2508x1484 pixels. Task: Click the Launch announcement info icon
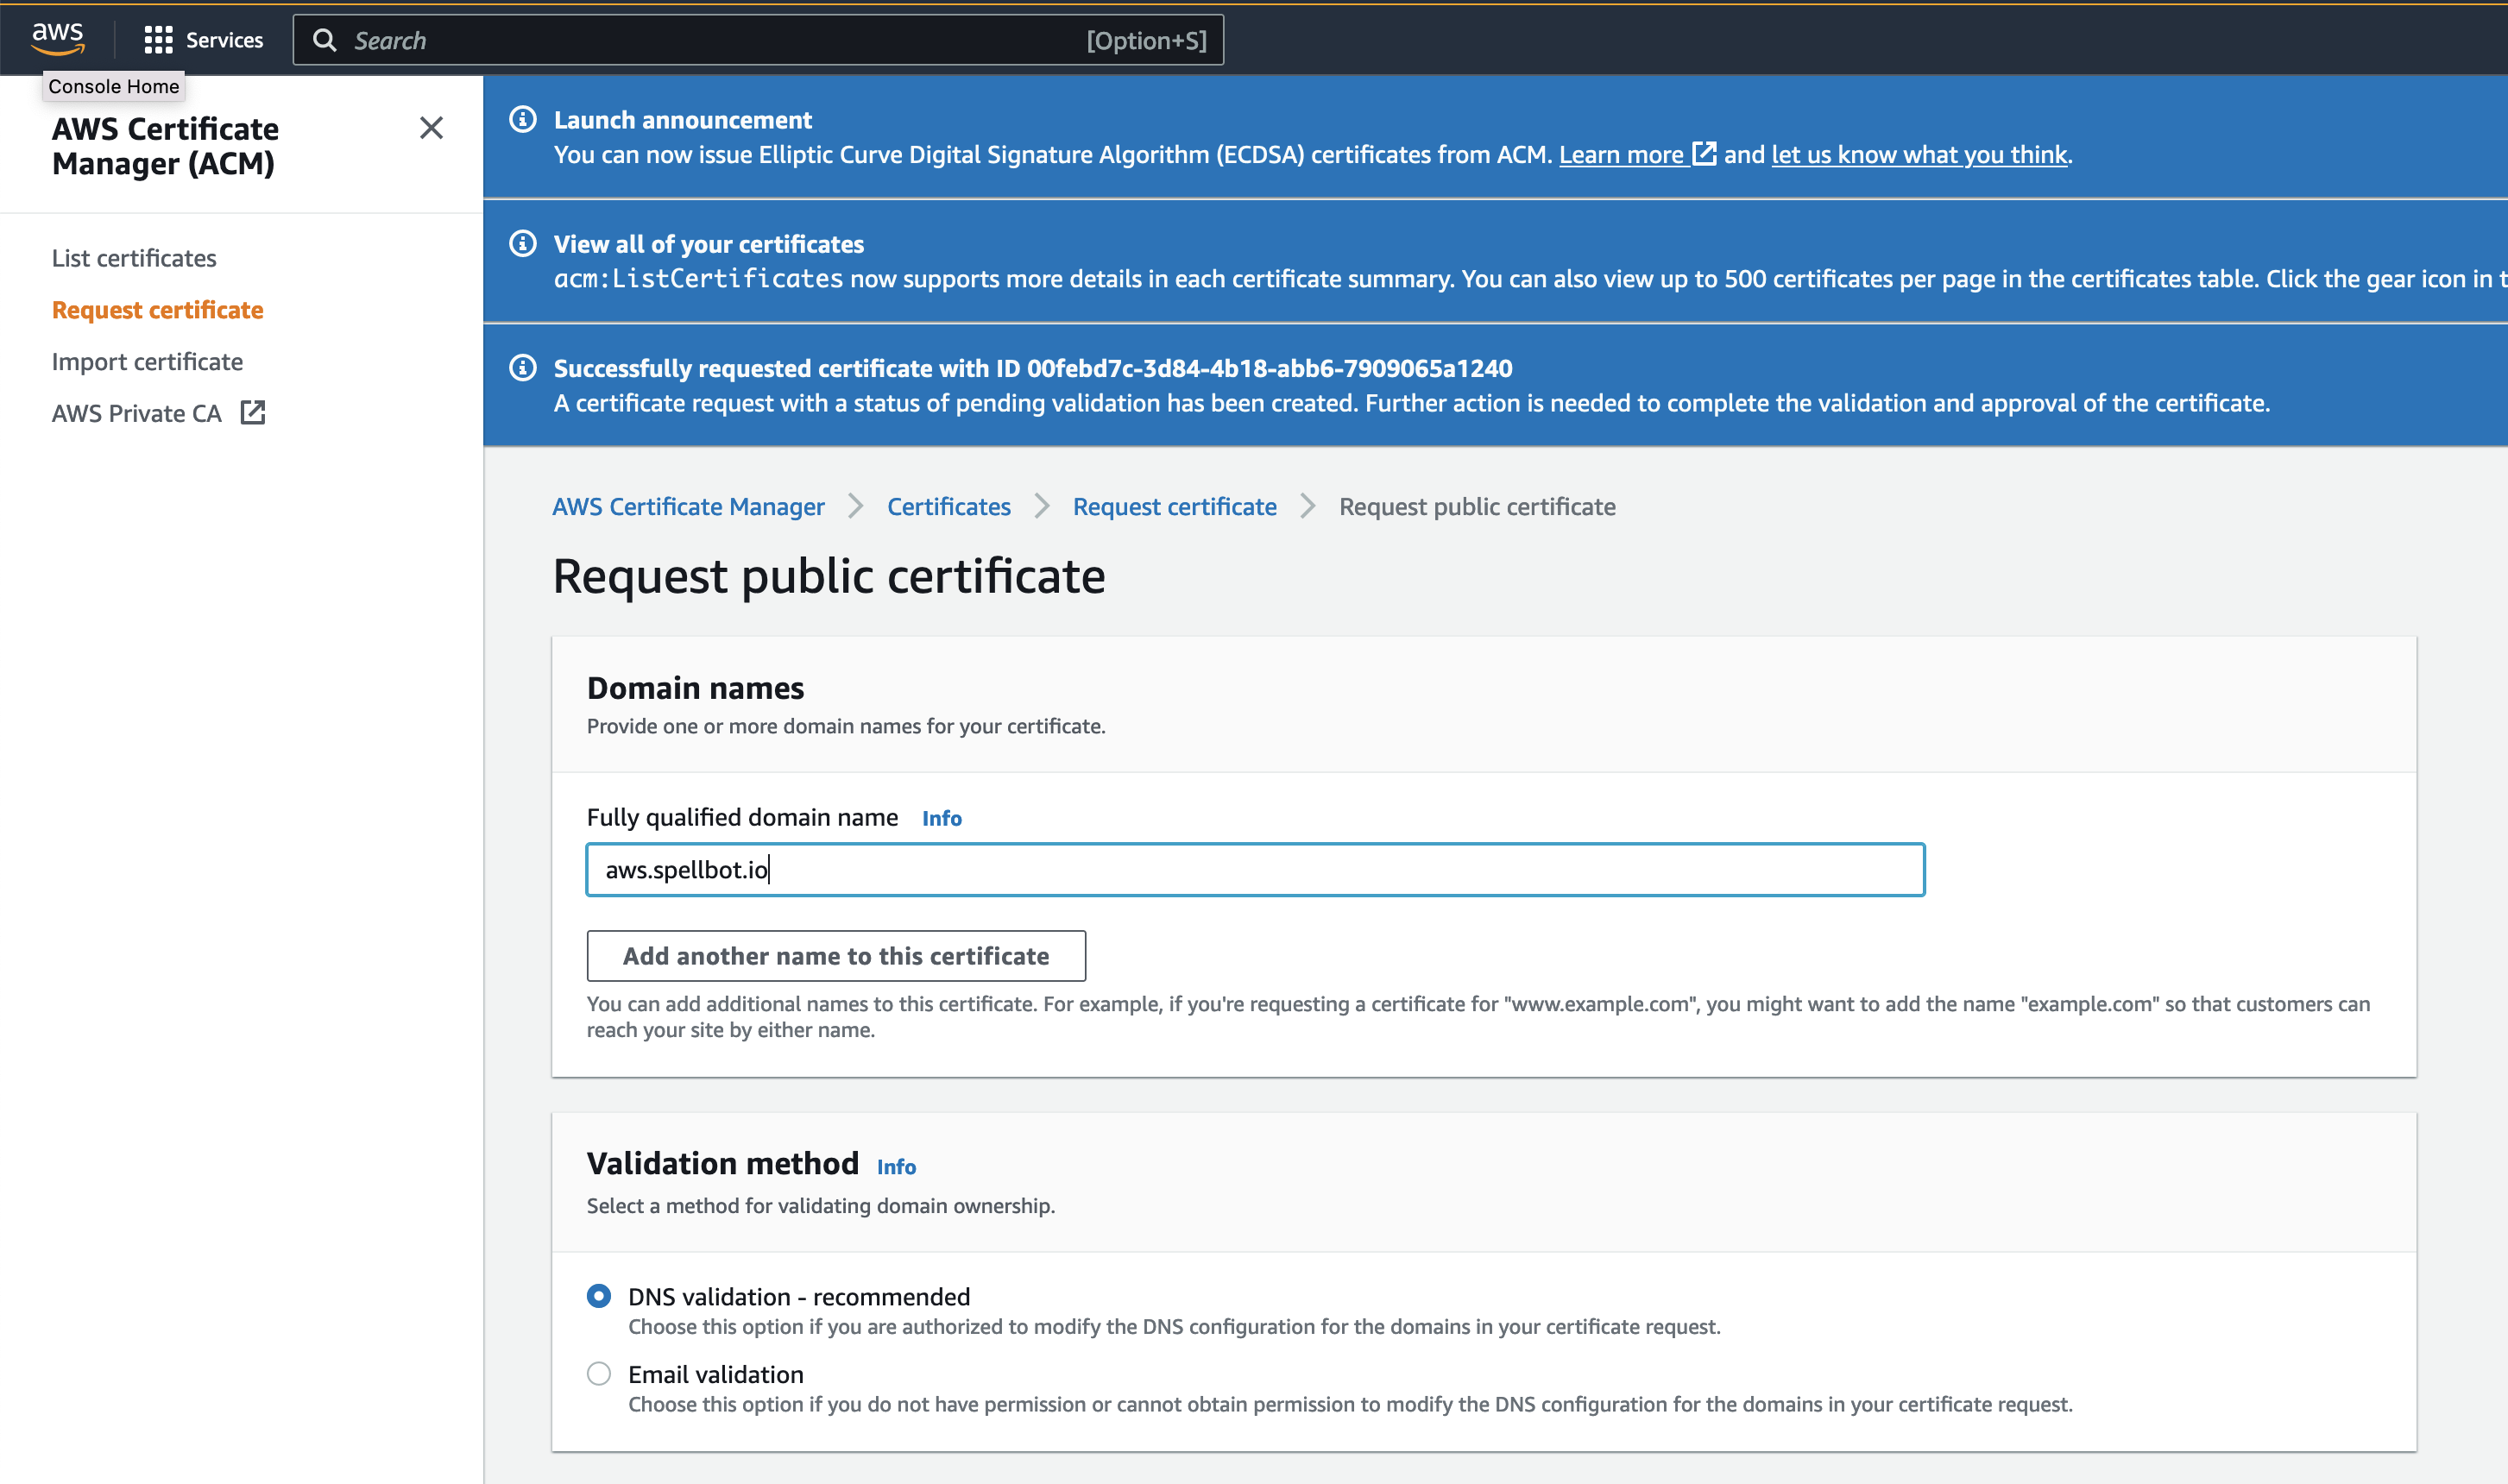[x=524, y=118]
